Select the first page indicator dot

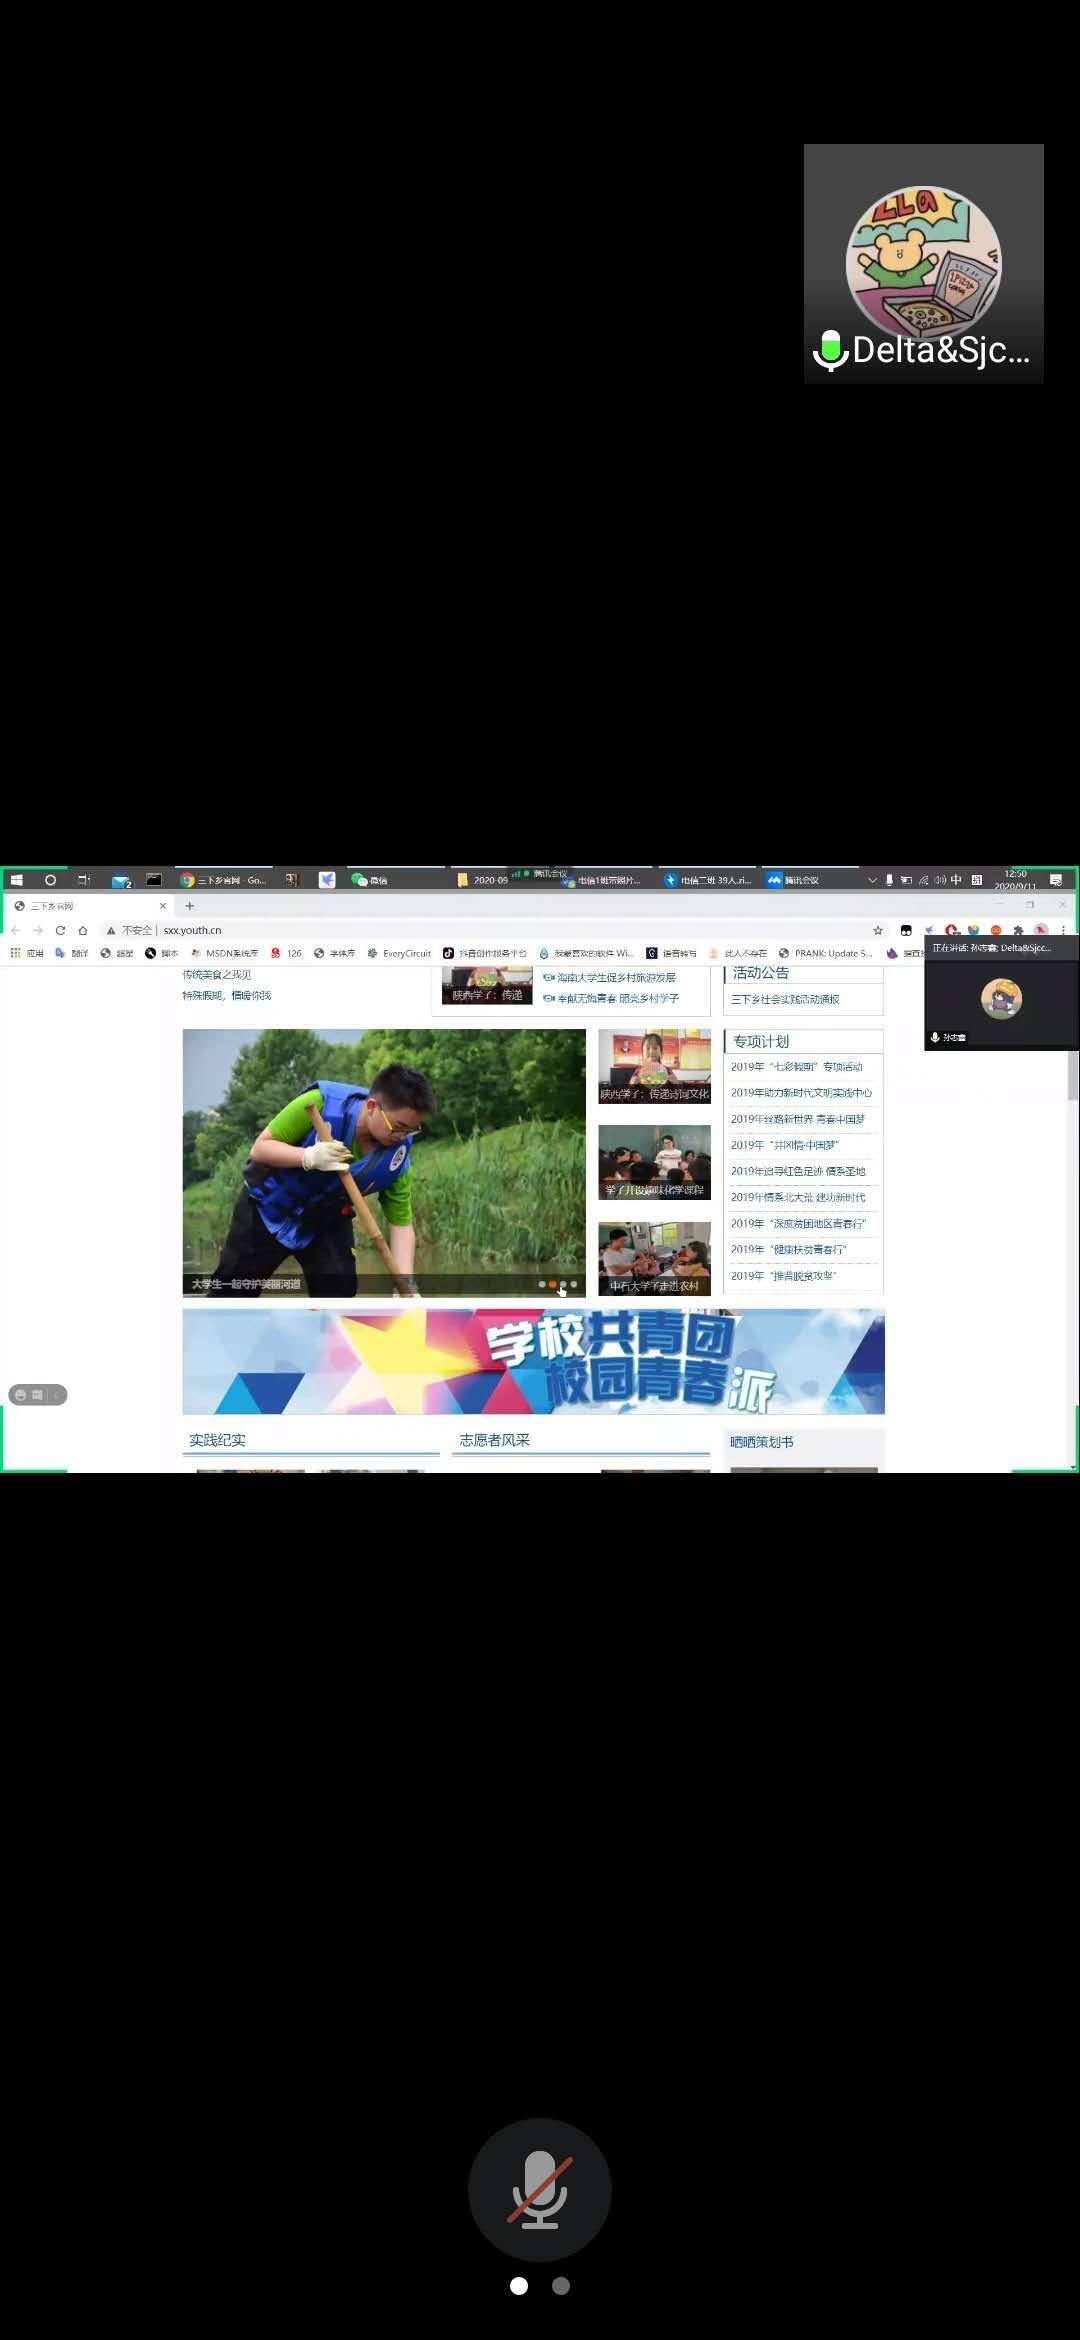[519, 2286]
